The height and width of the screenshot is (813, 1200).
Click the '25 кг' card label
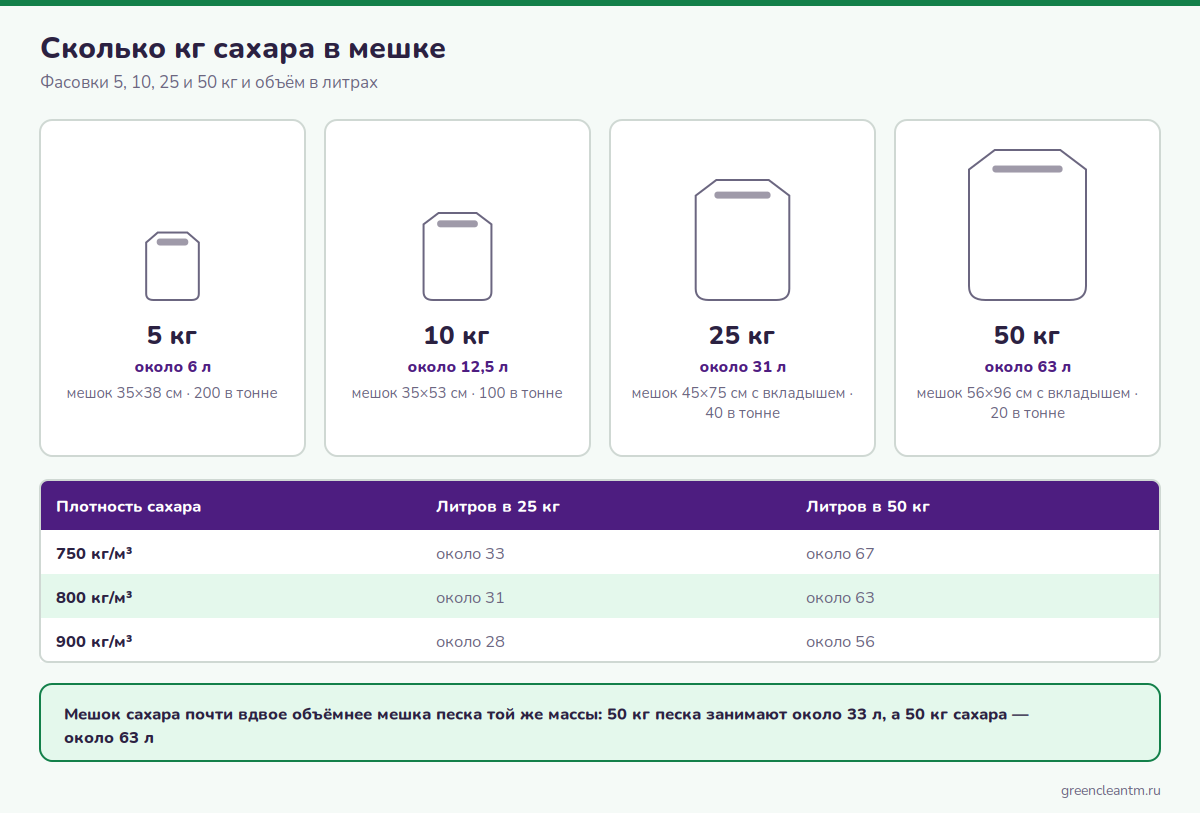coord(742,335)
